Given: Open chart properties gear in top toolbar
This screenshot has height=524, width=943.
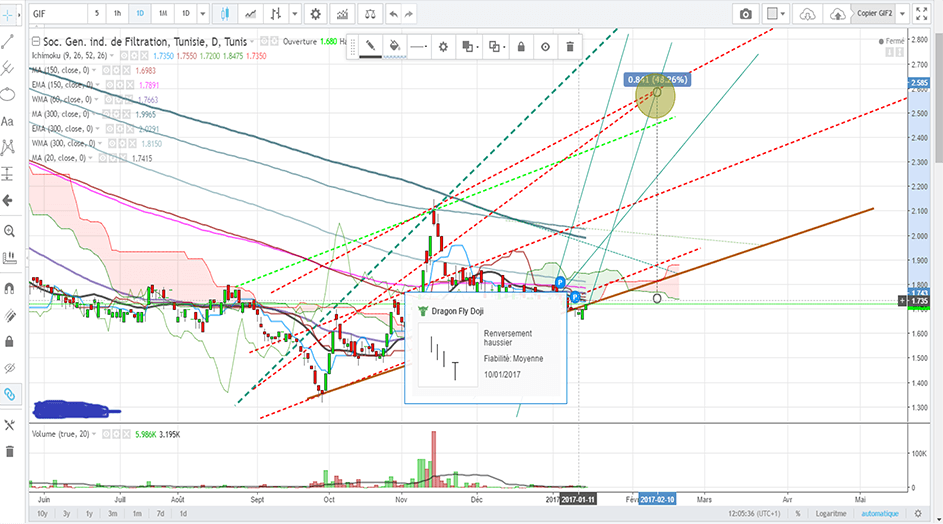Looking at the screenshot, I should (x=316, y=13).
